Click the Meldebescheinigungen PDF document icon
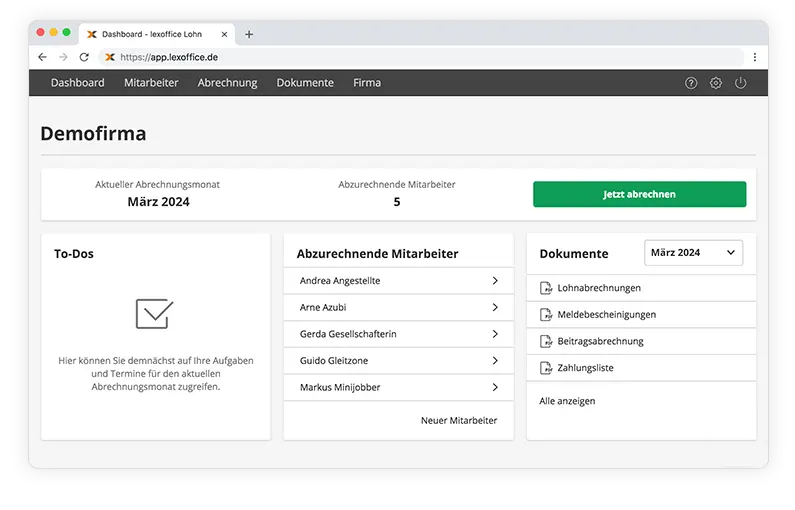 click(546, 315)
